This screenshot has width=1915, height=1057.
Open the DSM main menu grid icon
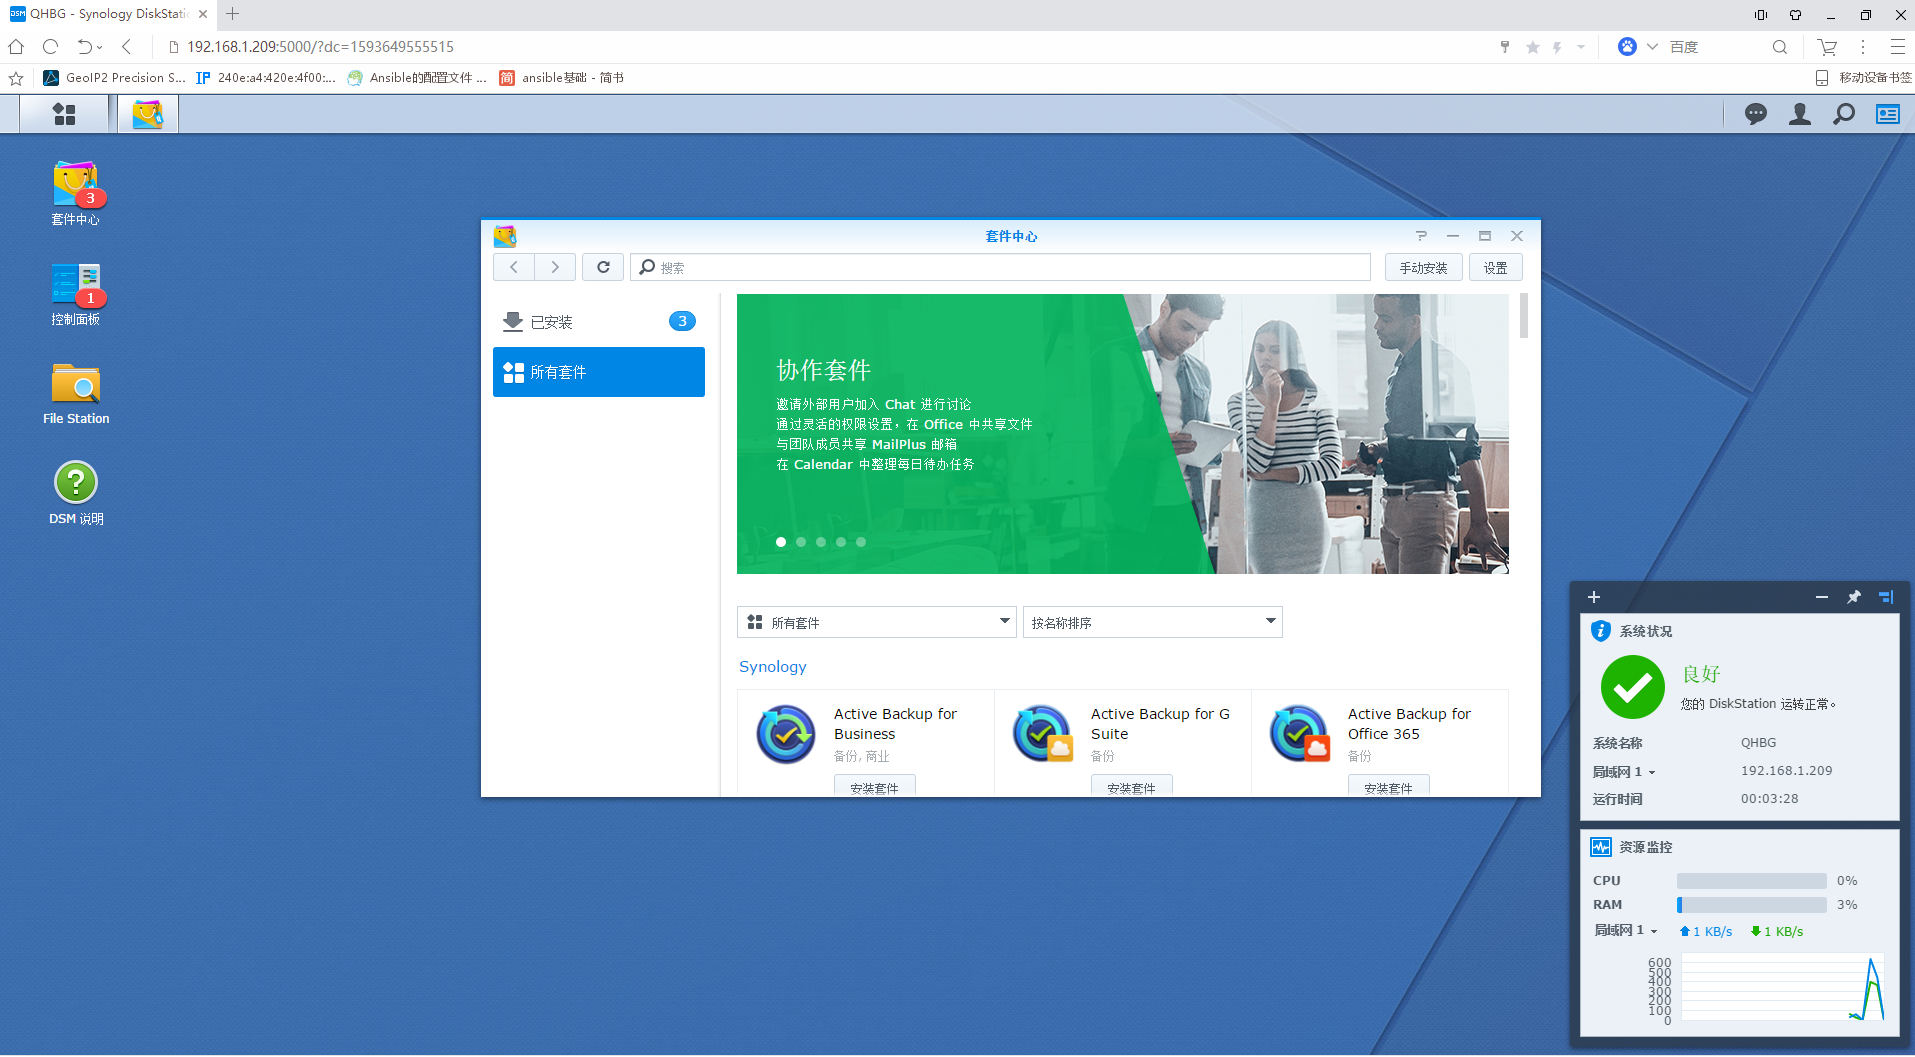(x=64, y=115)
